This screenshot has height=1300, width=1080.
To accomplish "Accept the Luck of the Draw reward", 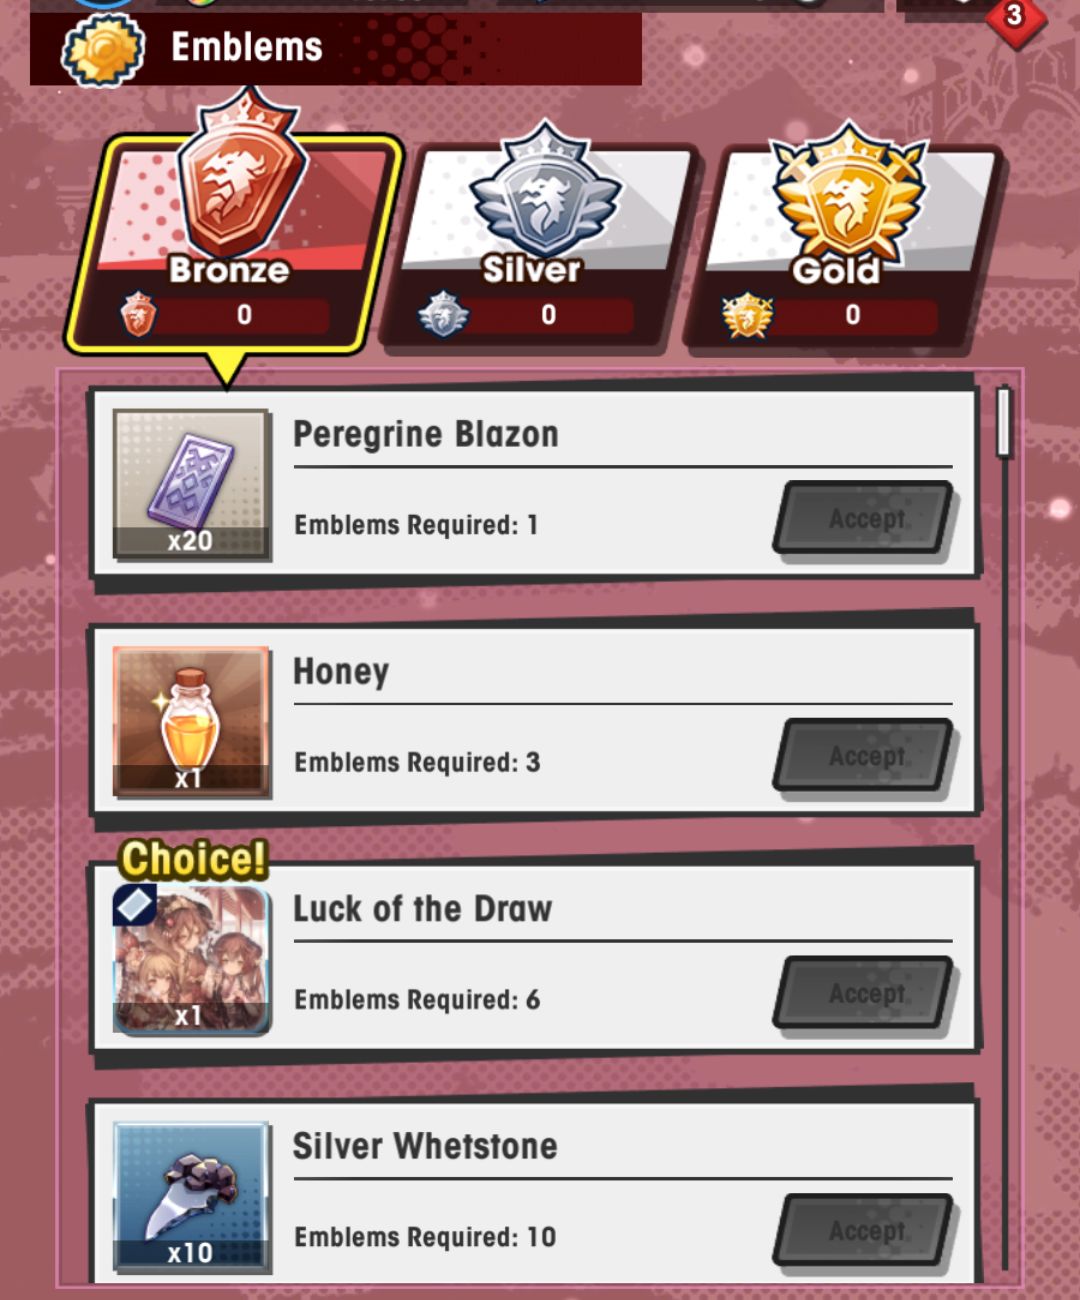I will pyautogui.click(x=865, y=993).
